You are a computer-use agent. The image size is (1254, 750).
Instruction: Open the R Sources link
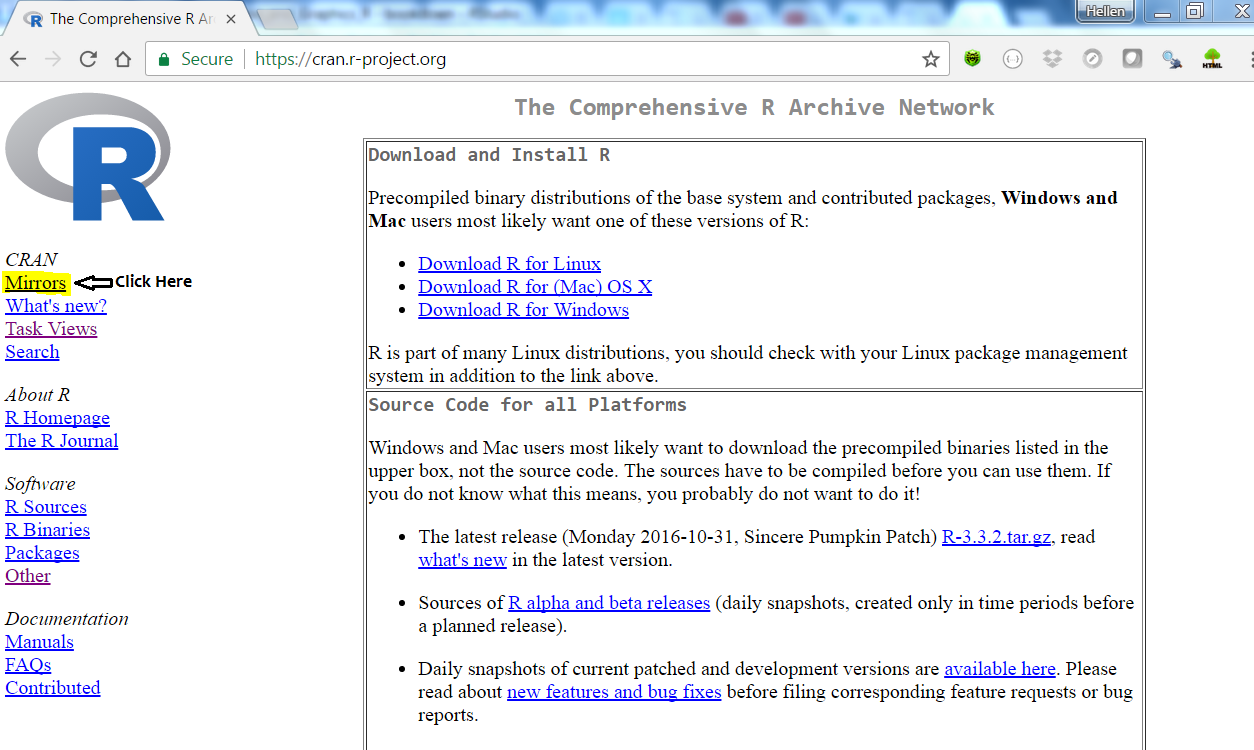(46, 507)
